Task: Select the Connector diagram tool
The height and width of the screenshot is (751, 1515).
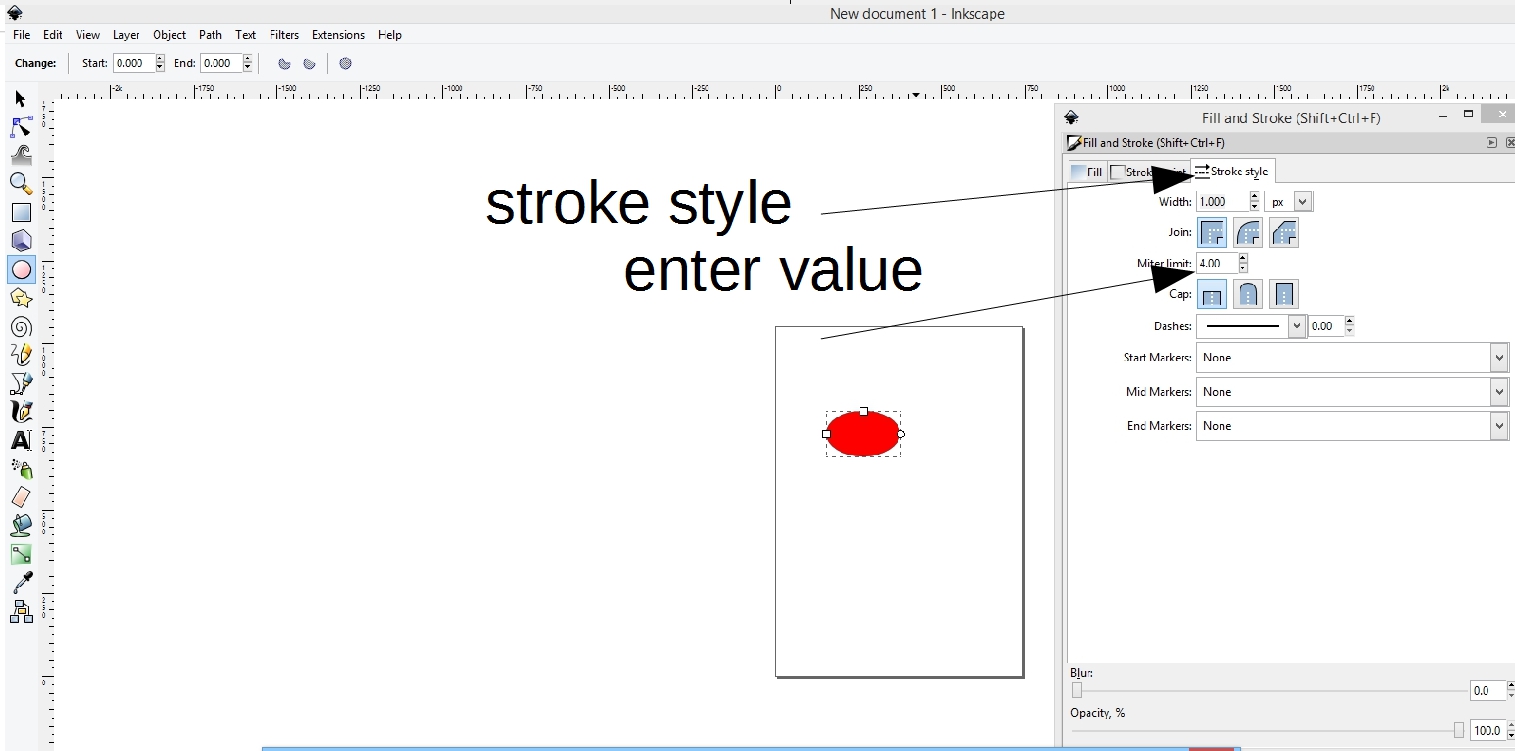Action: [20, 611]
